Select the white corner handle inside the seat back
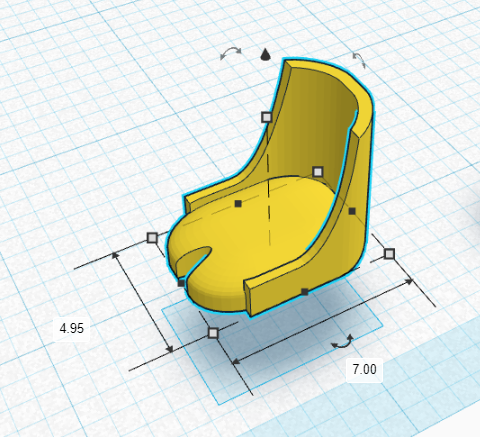The height and width of the screenshot is (437, 480). (318, 172)
